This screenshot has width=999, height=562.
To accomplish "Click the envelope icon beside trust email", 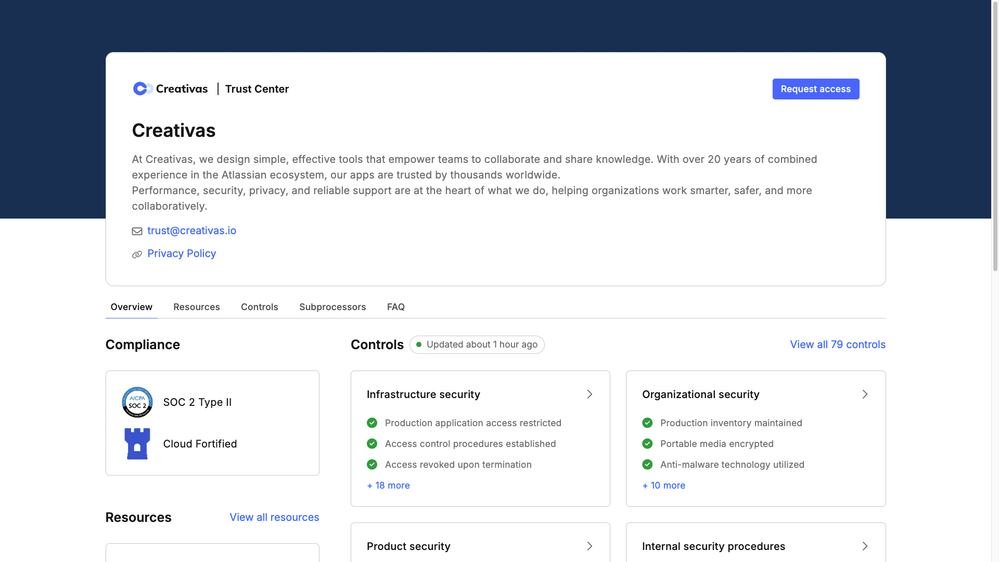I will 137,231.
